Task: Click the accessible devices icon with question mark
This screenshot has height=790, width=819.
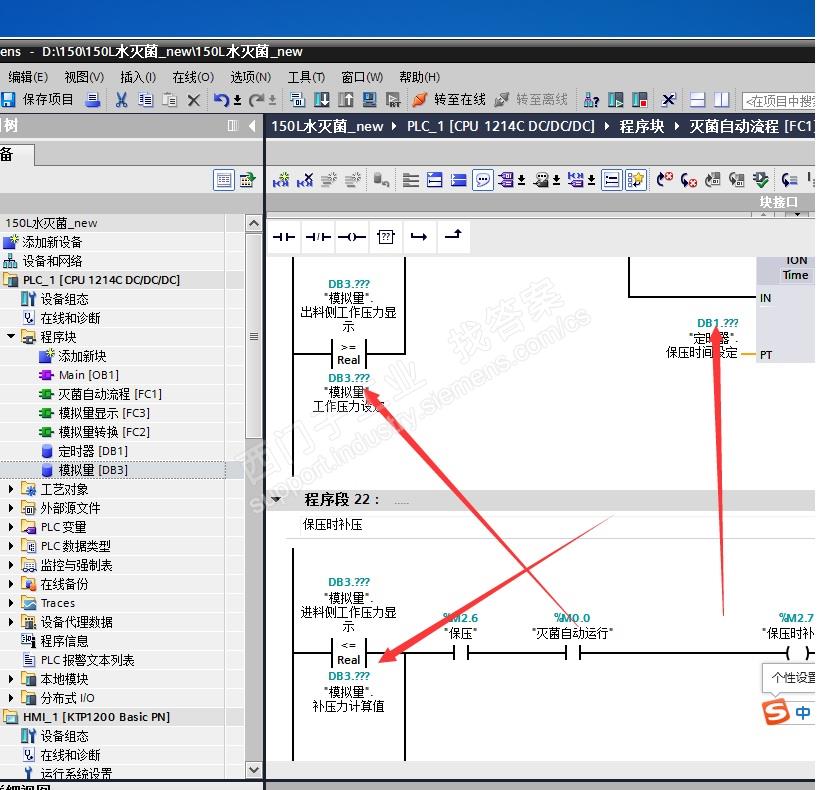Action: coord(591,99)
